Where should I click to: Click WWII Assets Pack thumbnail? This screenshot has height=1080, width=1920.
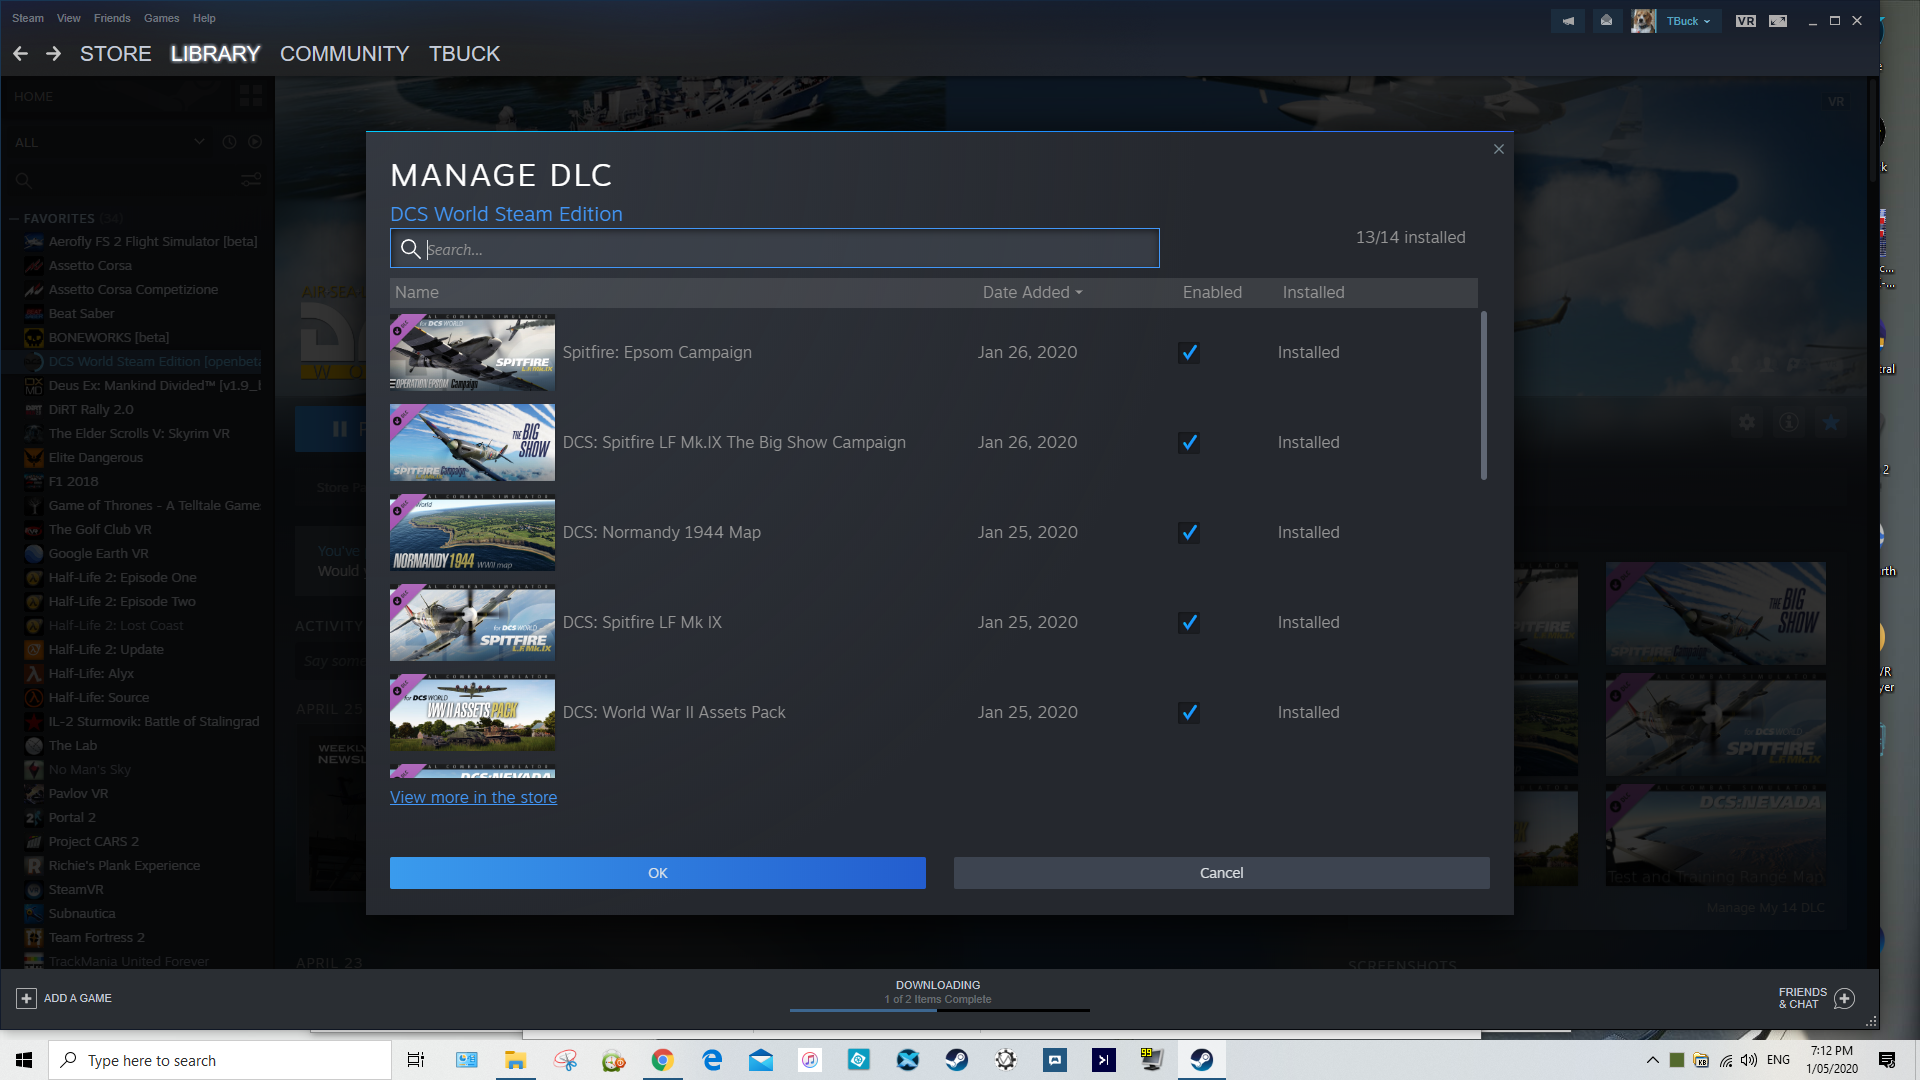click(472, 712)
